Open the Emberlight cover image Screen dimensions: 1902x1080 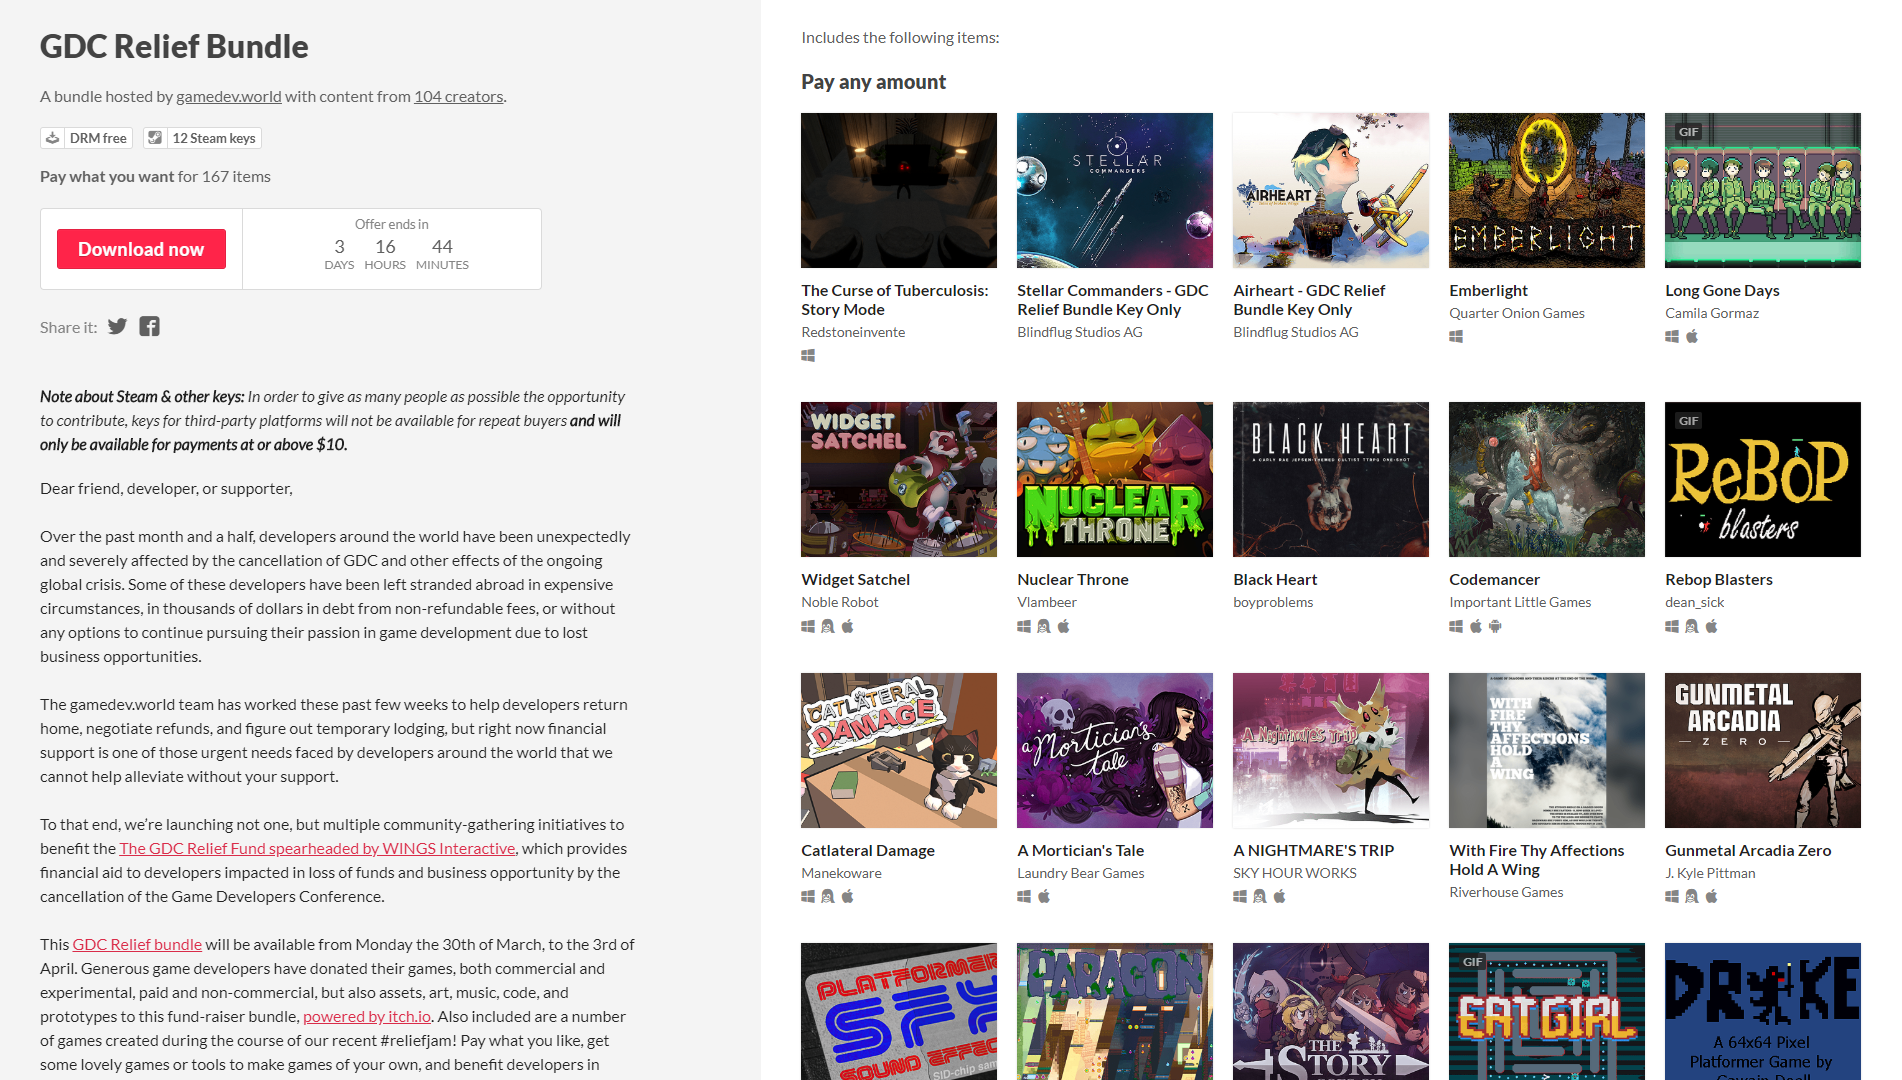1547,190
